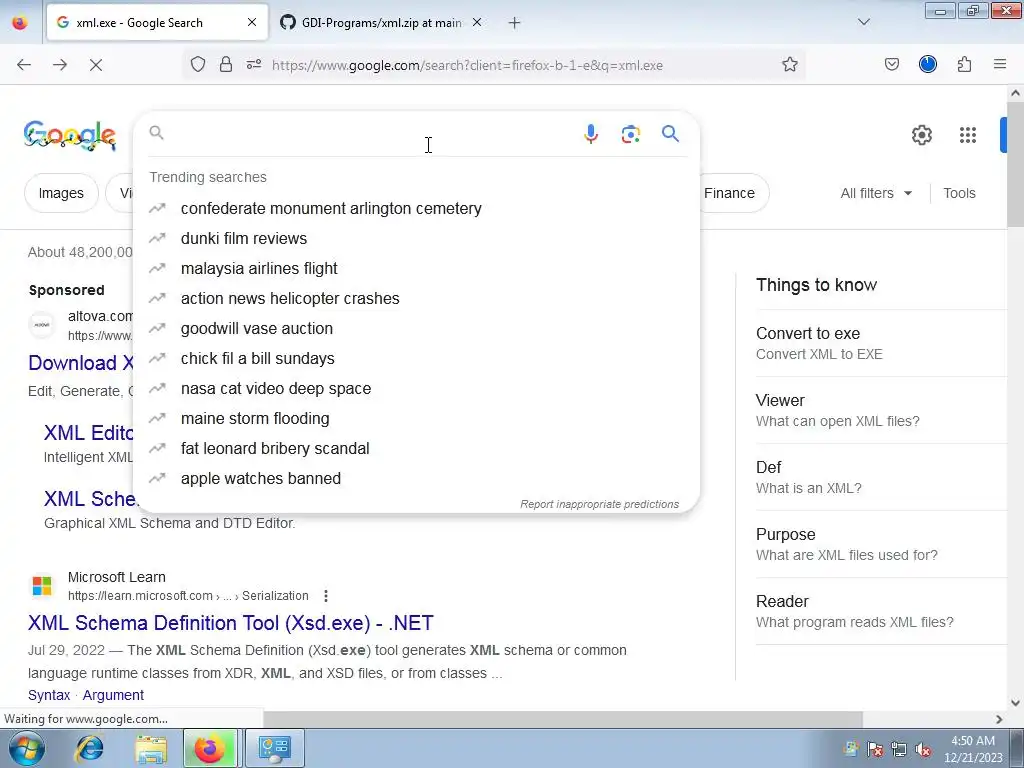Image resolution: width=1024 pixels, height=768 pixels.
Task: Select suggestion 'chick fil a bill sundays'
Action: coord(416,359)
